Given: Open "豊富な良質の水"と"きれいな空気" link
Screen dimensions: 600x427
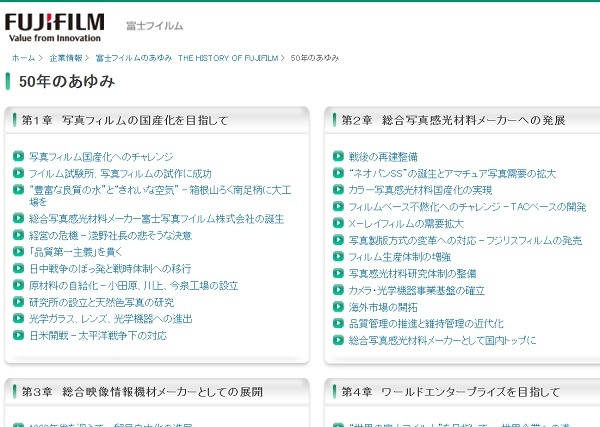Looking at the screenshot, I should [160, 196].
